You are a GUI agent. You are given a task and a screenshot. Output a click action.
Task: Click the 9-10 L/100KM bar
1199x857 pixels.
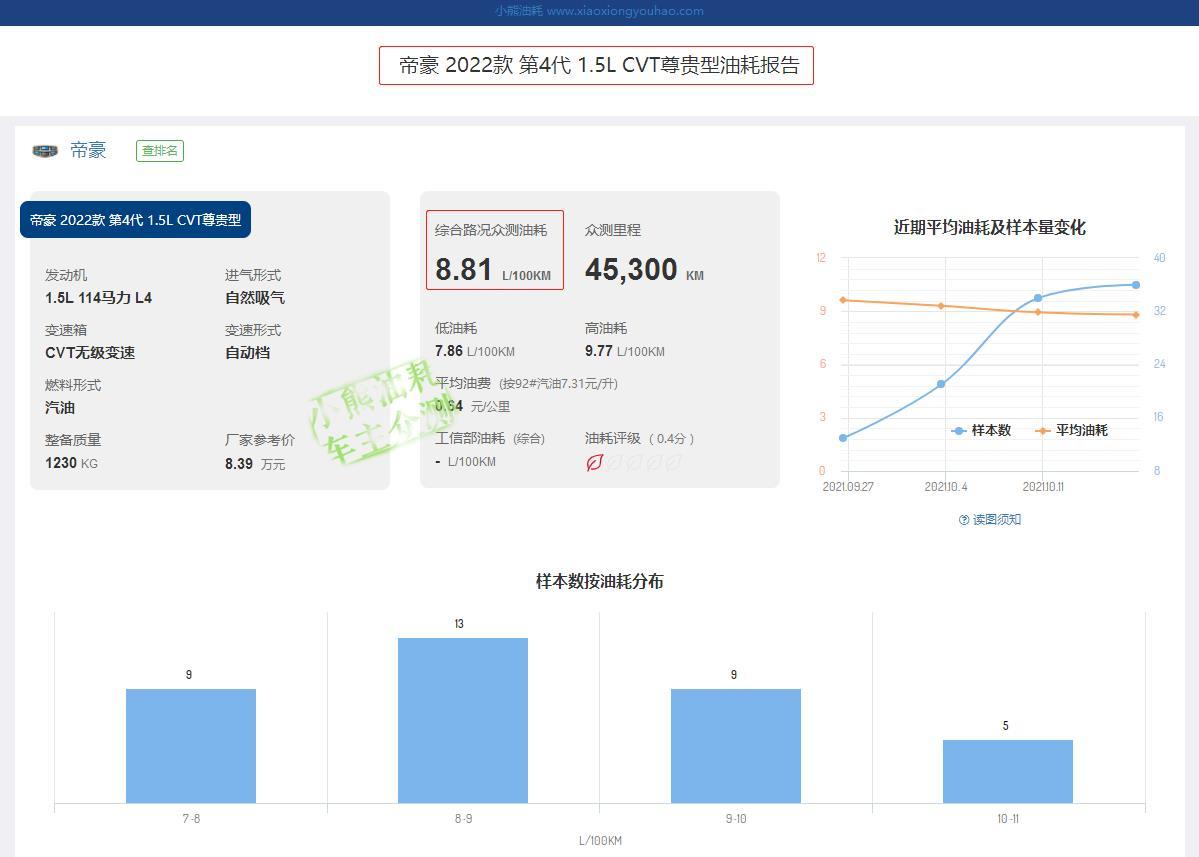(736, 746)
